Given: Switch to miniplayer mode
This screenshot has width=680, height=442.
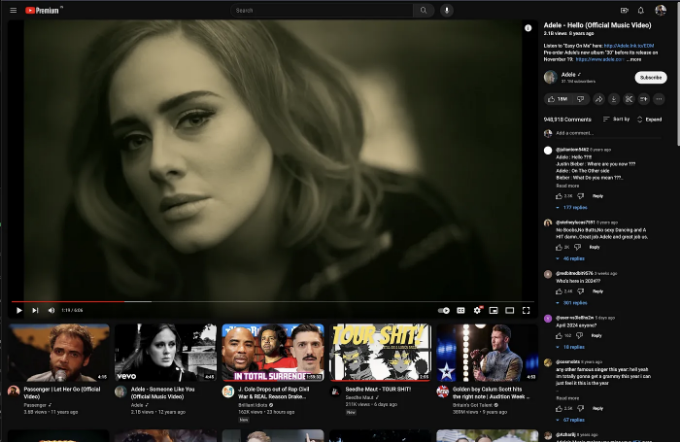Looking at the screenshot, I should [x=494, y=311].
